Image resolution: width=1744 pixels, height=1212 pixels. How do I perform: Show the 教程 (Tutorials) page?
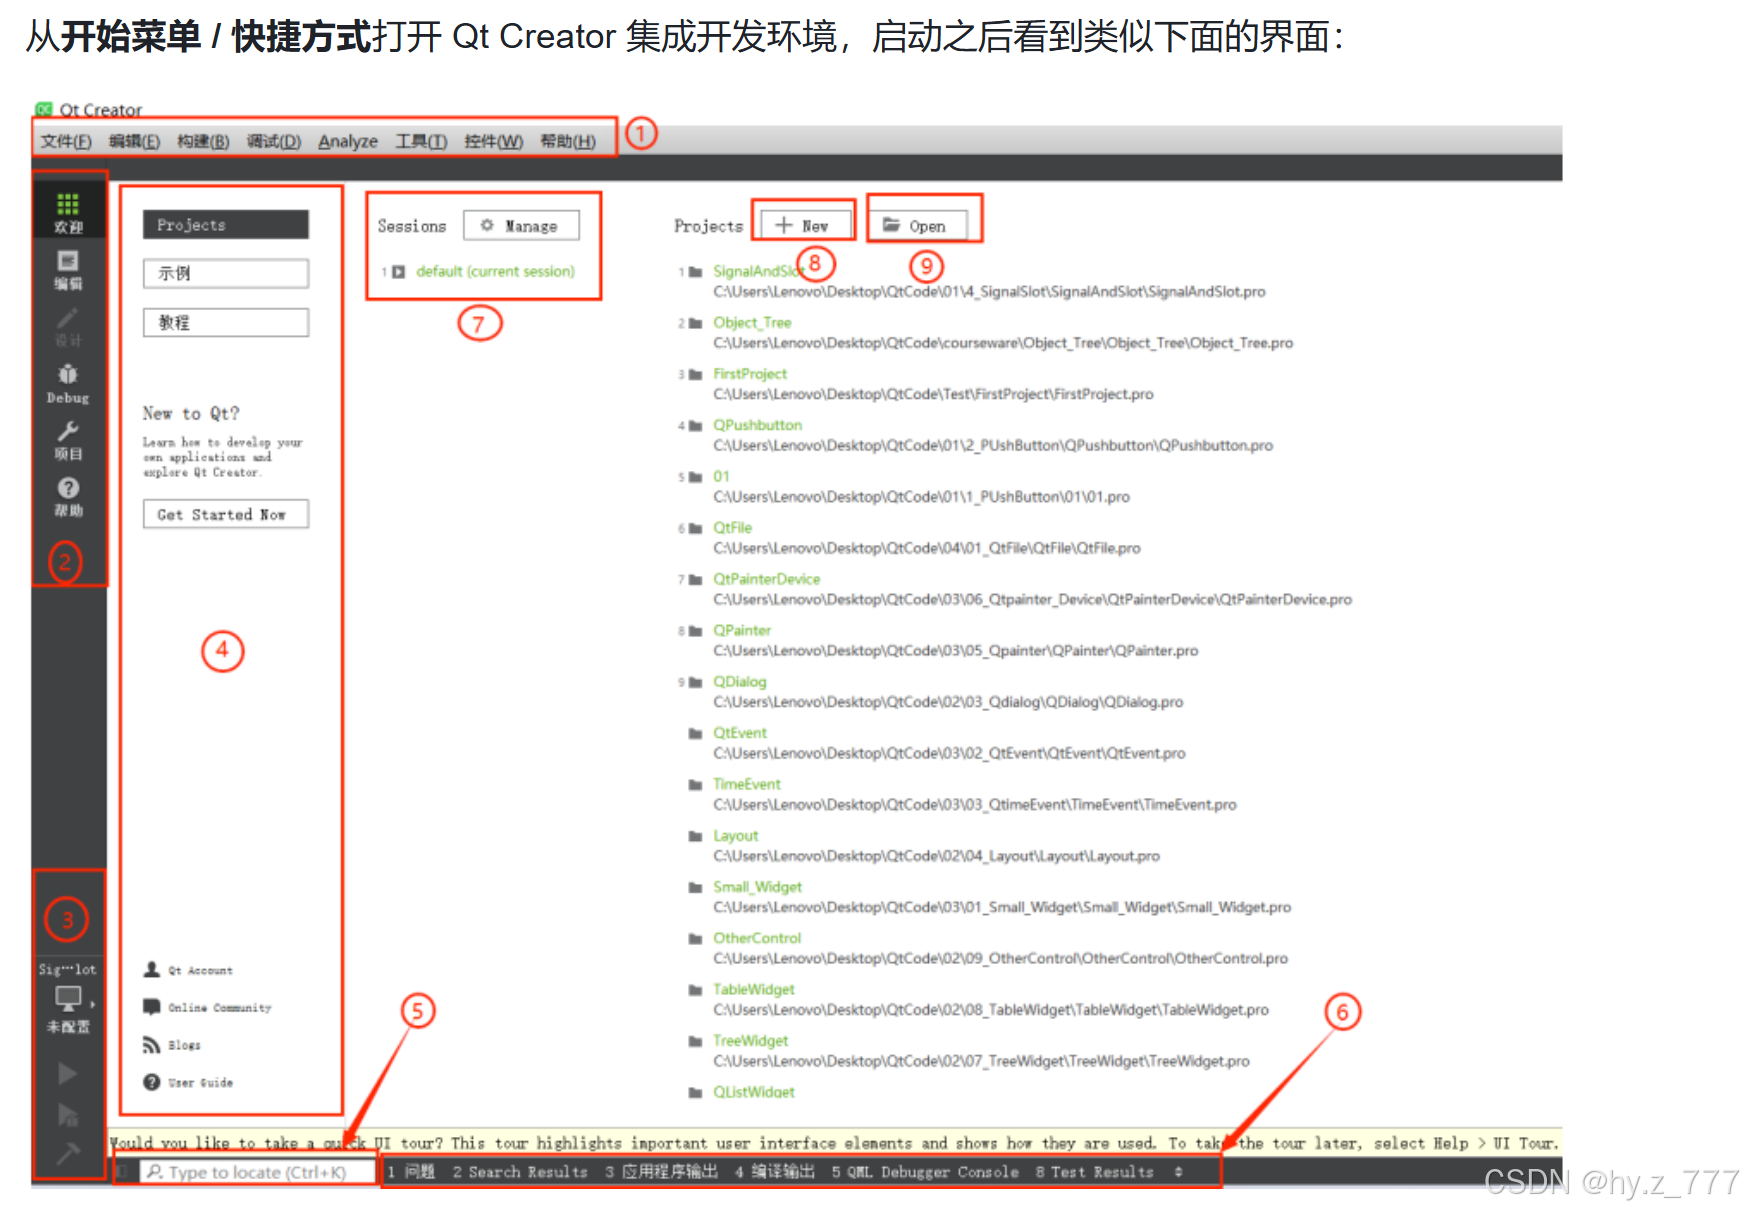click(x=226, y=322)
